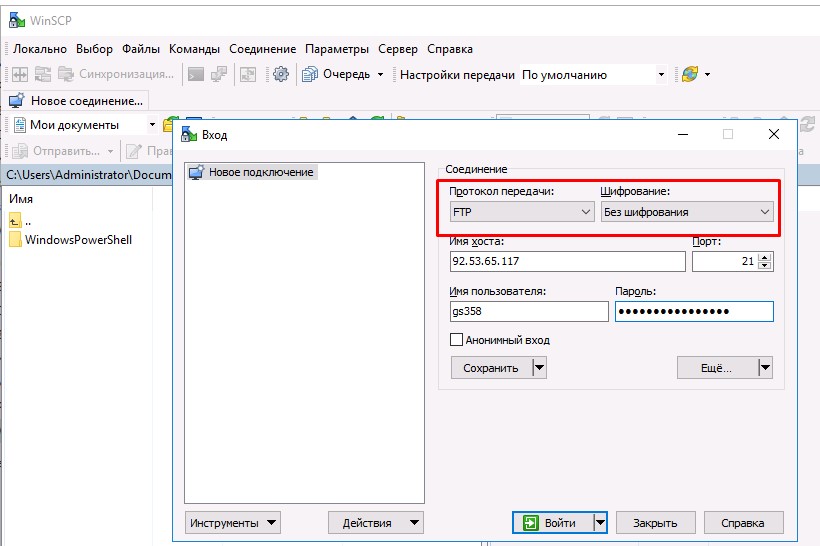Click the WinSCP application icon in title bar
Screen dimensions: 820x546
click(x=17, y=20)
